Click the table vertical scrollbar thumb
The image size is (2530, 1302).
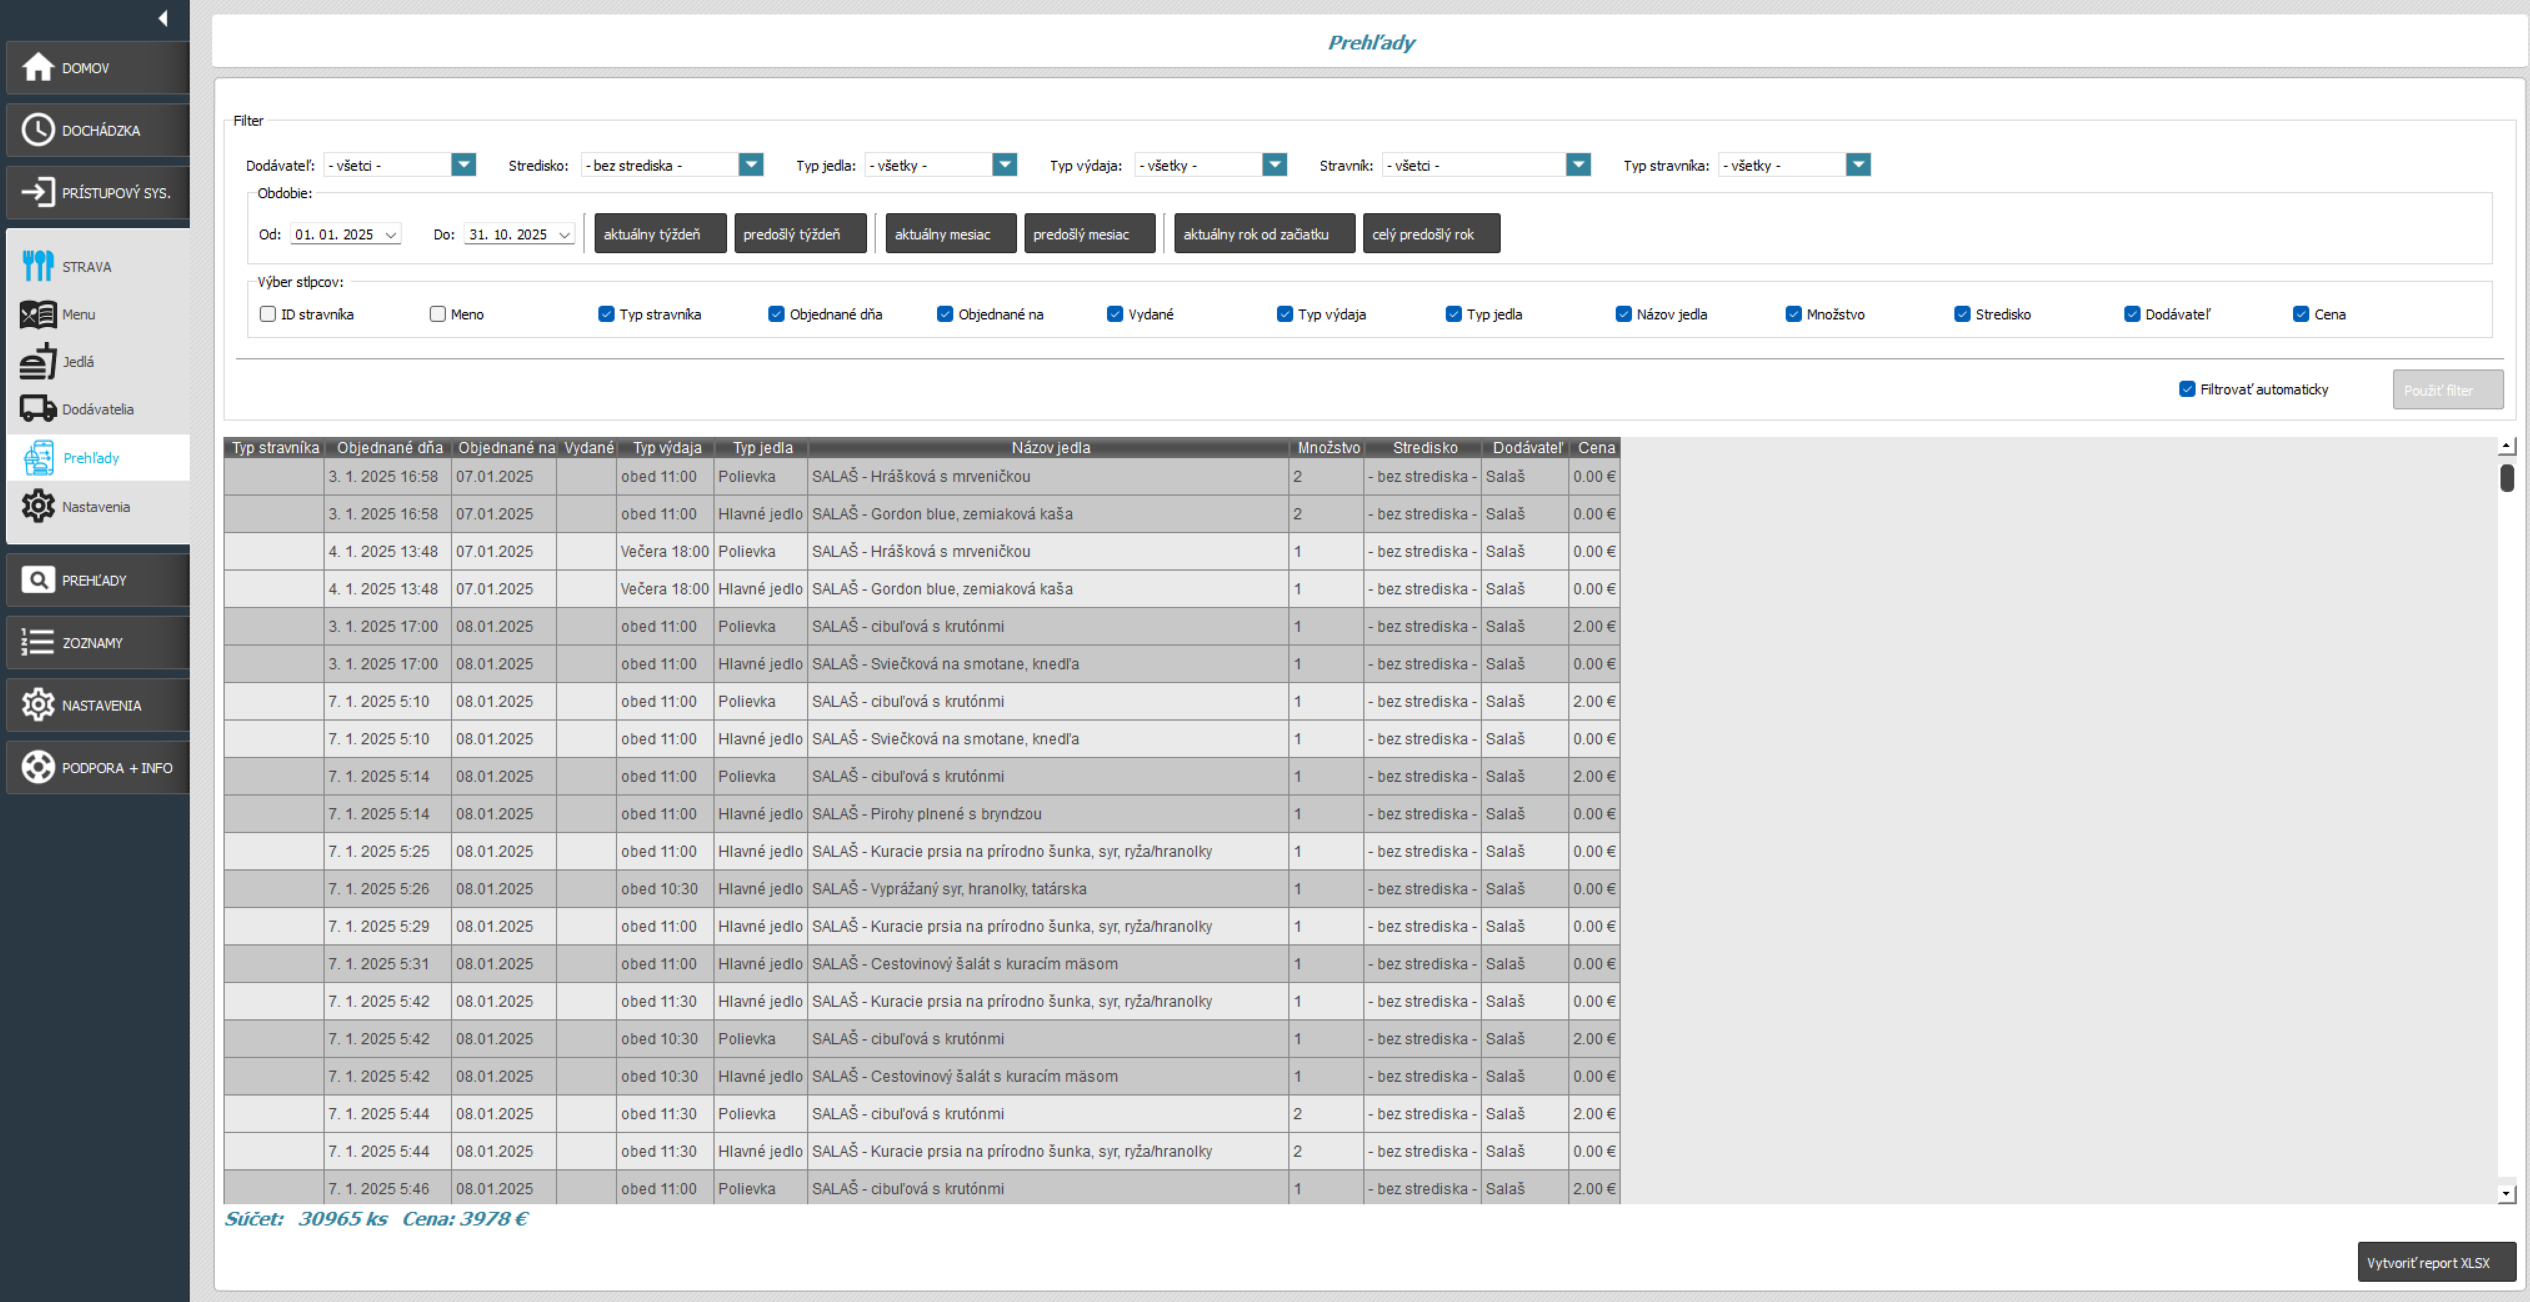pyautogui.click(x=2506, y=478)
